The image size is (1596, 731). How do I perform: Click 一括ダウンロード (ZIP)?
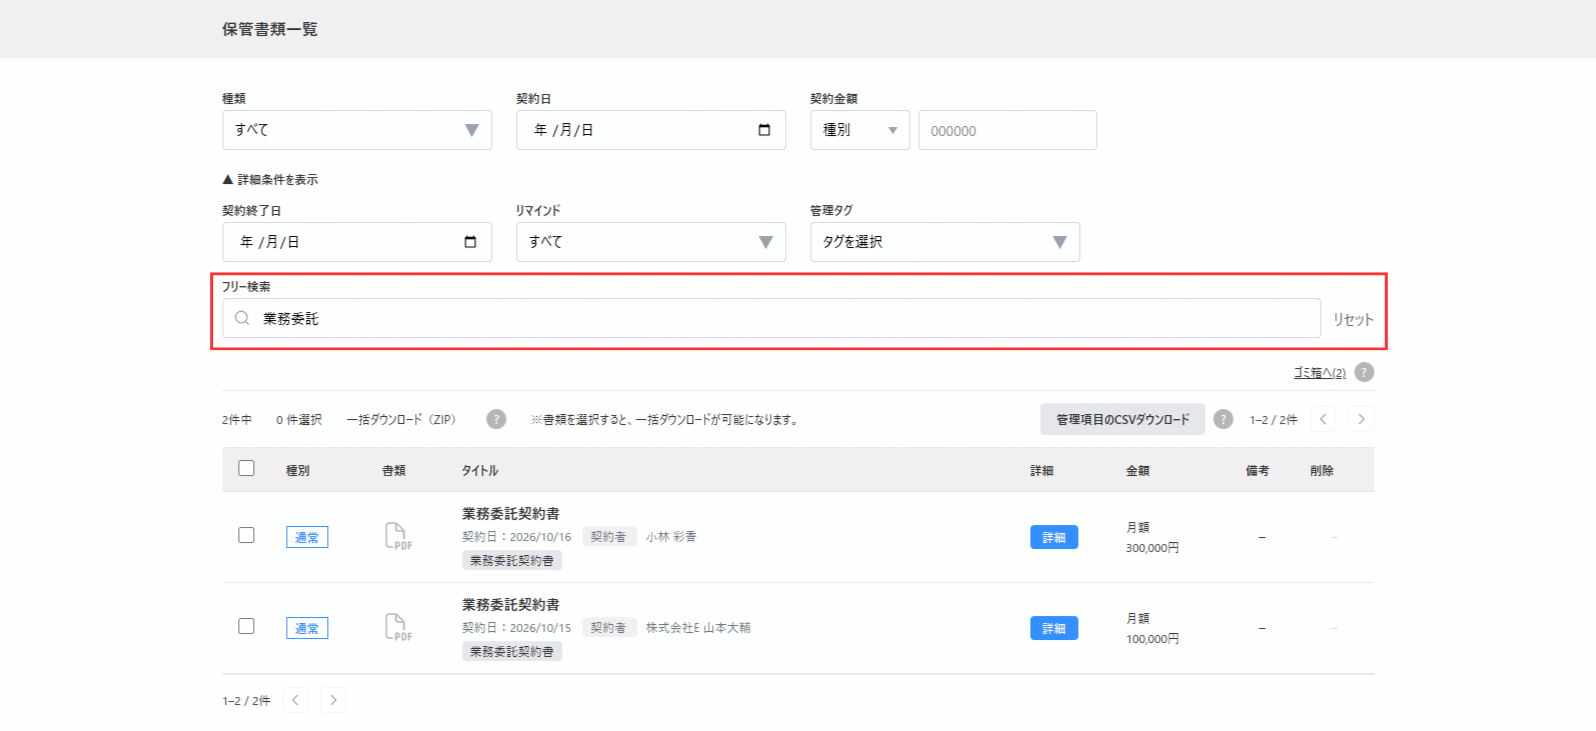pyautogui.click(x=401, y=420)
